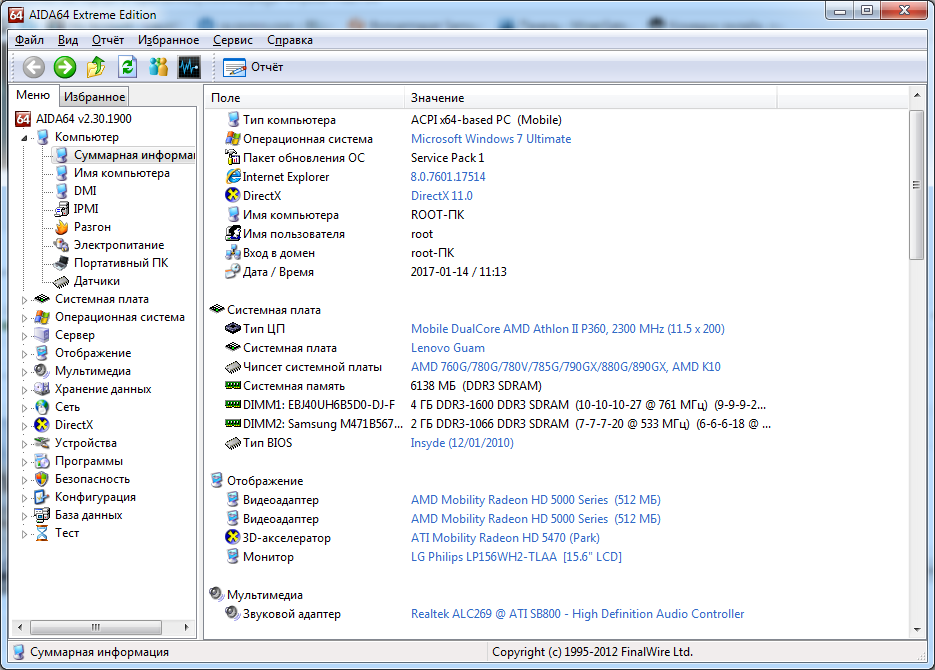Image resolution: width=935 pixels, height=670 pixels.
Task: Click the 3D-акселератор row icon
Action: (x=233, y=537)
